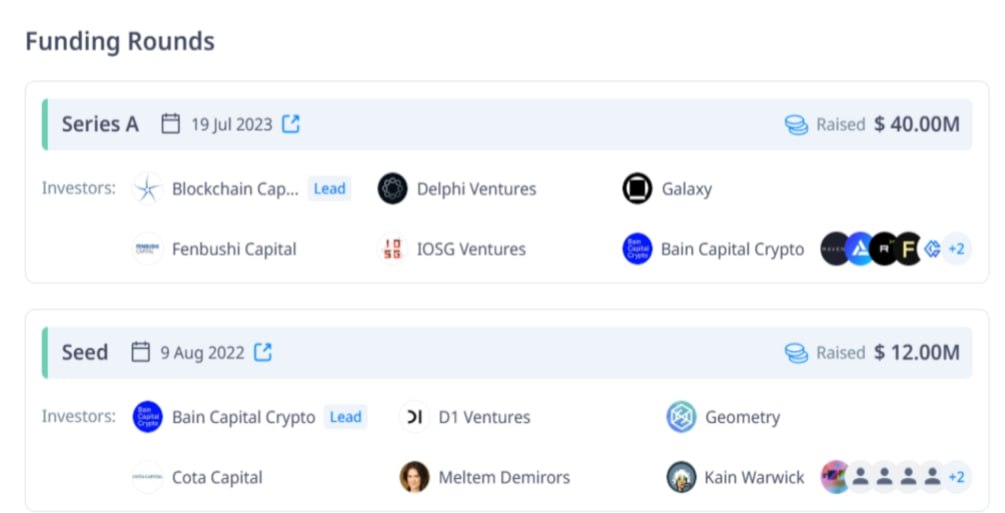This screenshot has width=1005, height=513.
Task: Select Meltem Demirors profile photo
Action: point(414,477)
